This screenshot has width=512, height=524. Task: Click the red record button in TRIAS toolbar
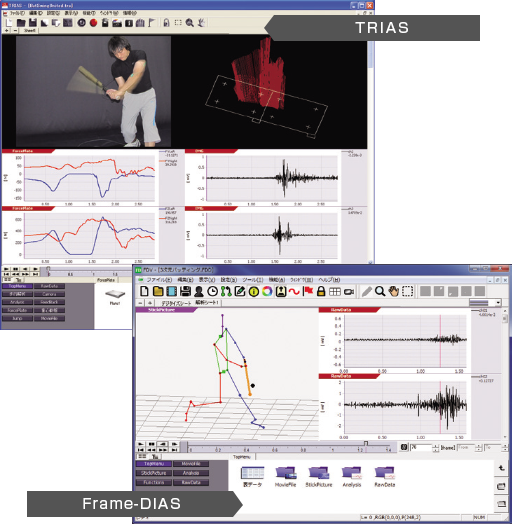tap(93, 23)
